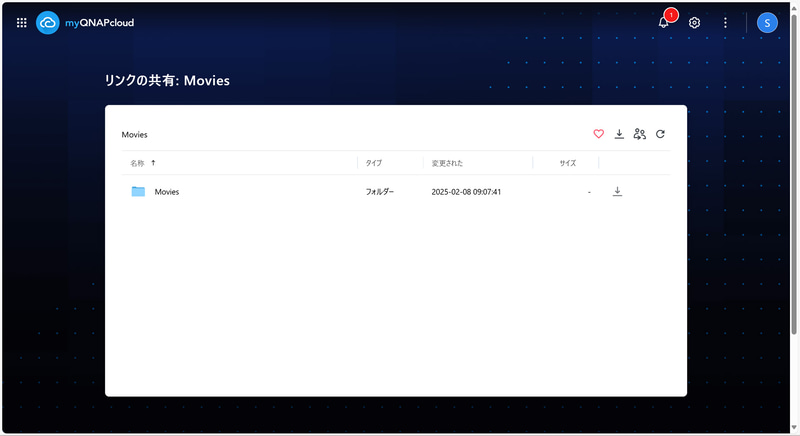The height and width of the screenshot is (436, 800).
Task: Sort by the サイズ column
Action: point(567,163)
